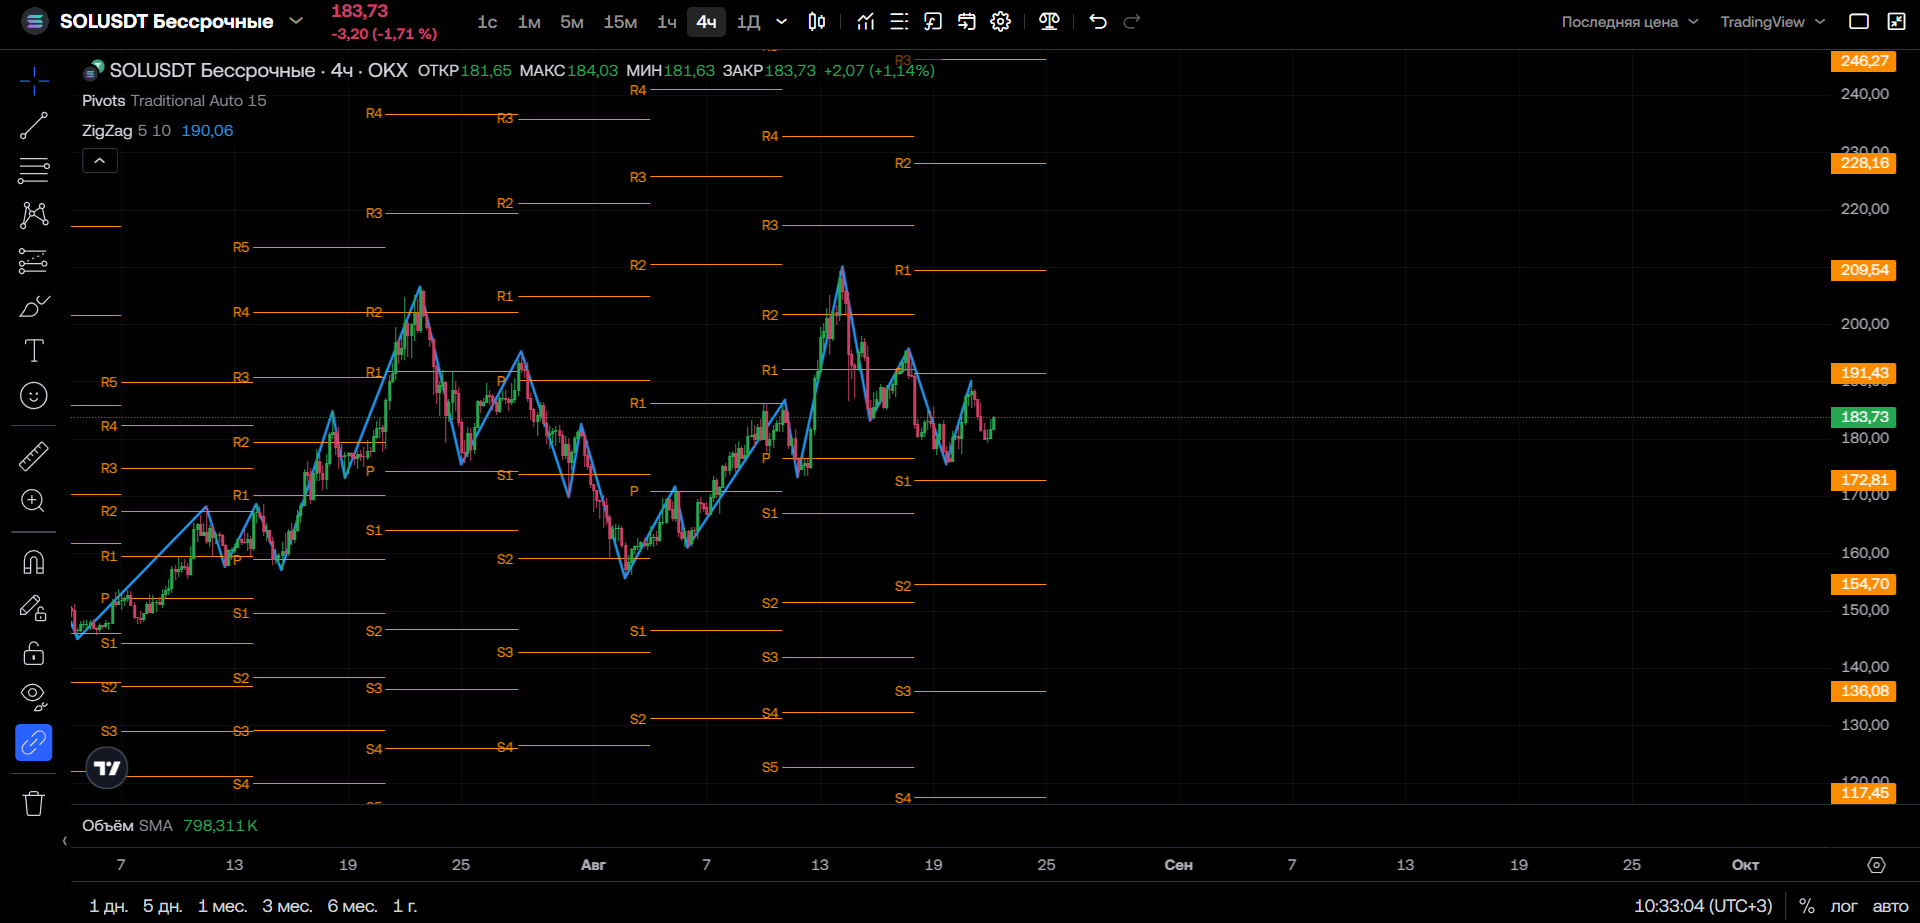Collapse the indicator legend chevron
Viewport: 1920px width, 923px height.
tap(100, 161)
